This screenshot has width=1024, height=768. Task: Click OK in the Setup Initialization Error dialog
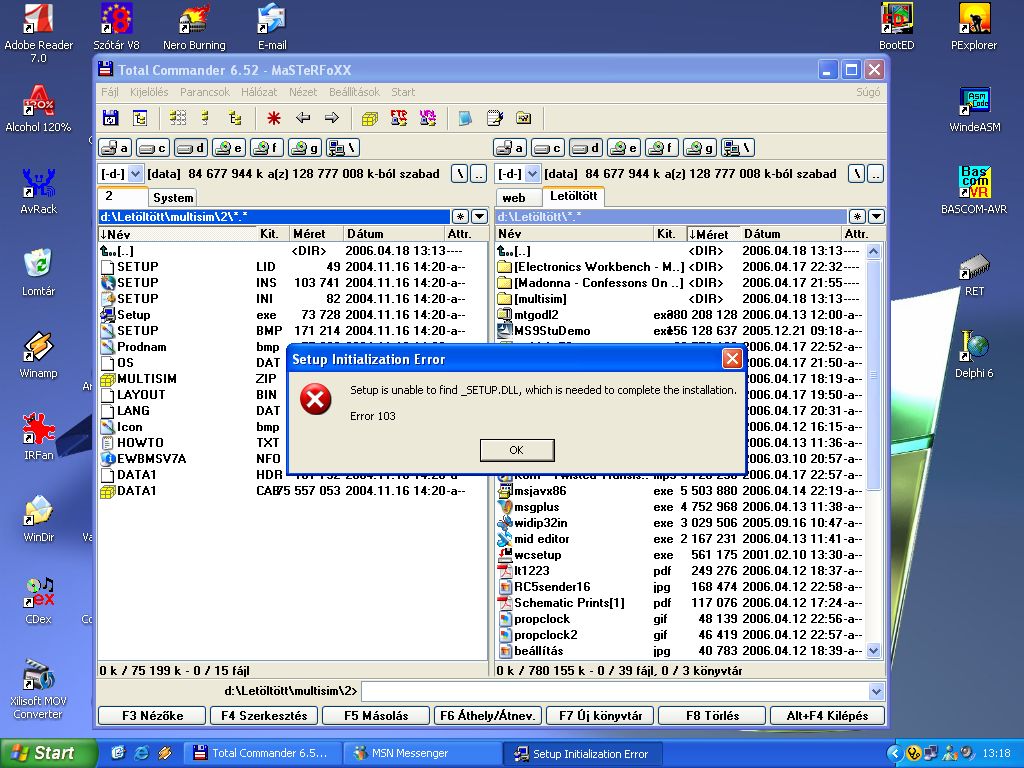517,450
